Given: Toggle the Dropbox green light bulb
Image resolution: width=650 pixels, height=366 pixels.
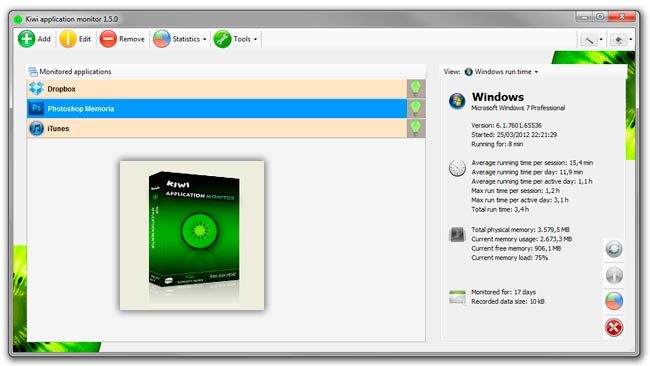Looking at the screenshot, I should point(416,89).
